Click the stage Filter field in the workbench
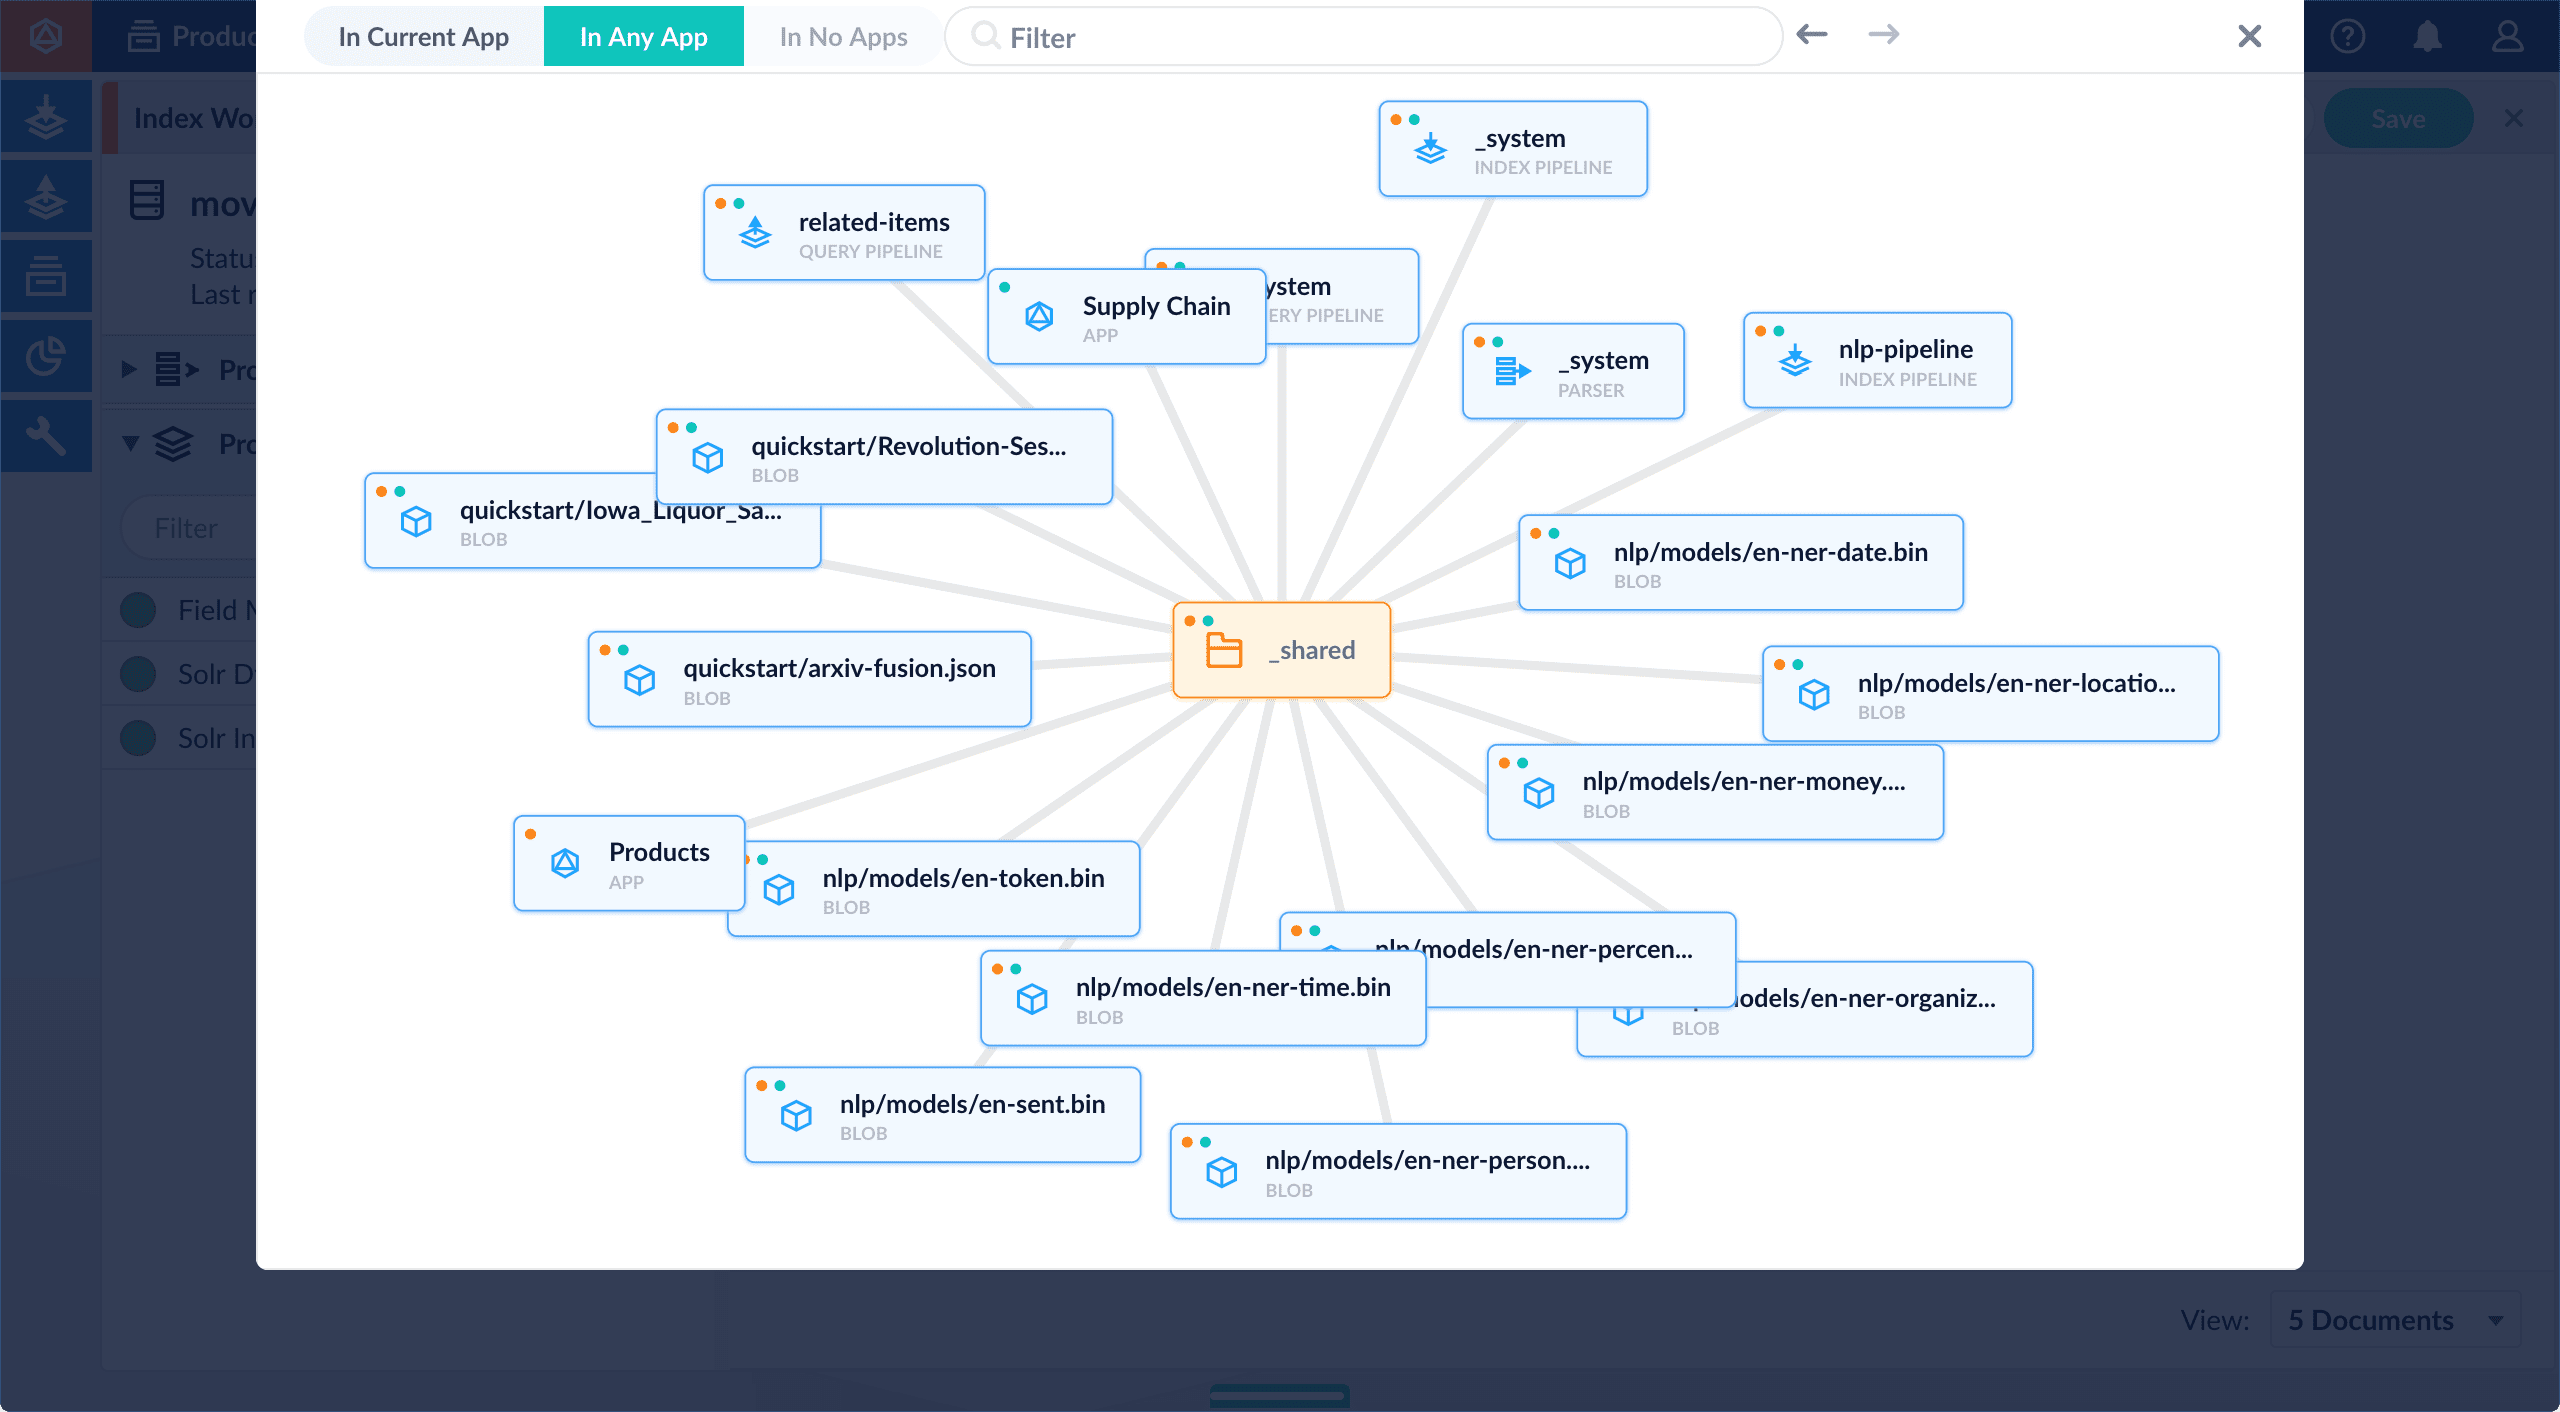Viewport: 2560px width, 1412px height. (189, 527)
